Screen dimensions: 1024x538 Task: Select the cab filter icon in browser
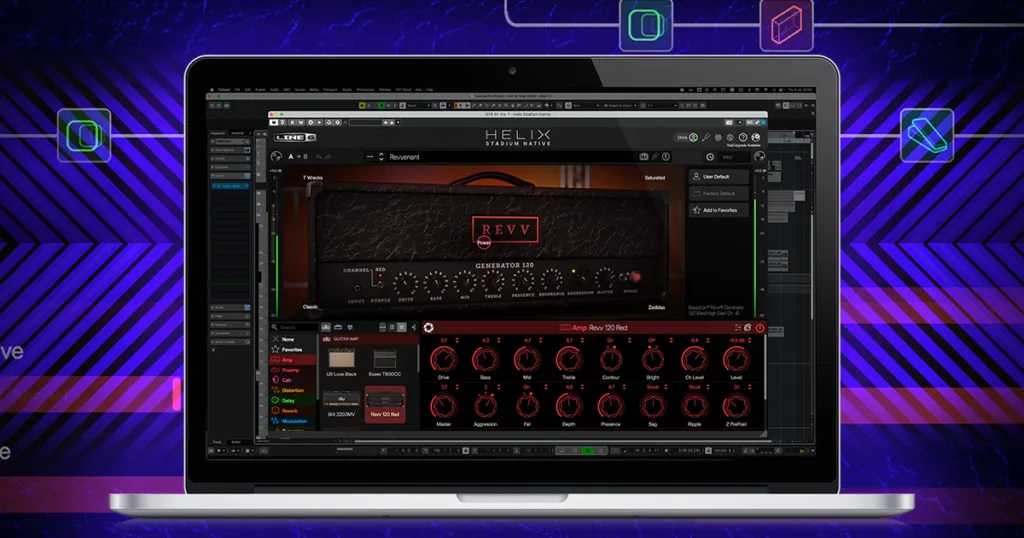click(x=338, y=327)
